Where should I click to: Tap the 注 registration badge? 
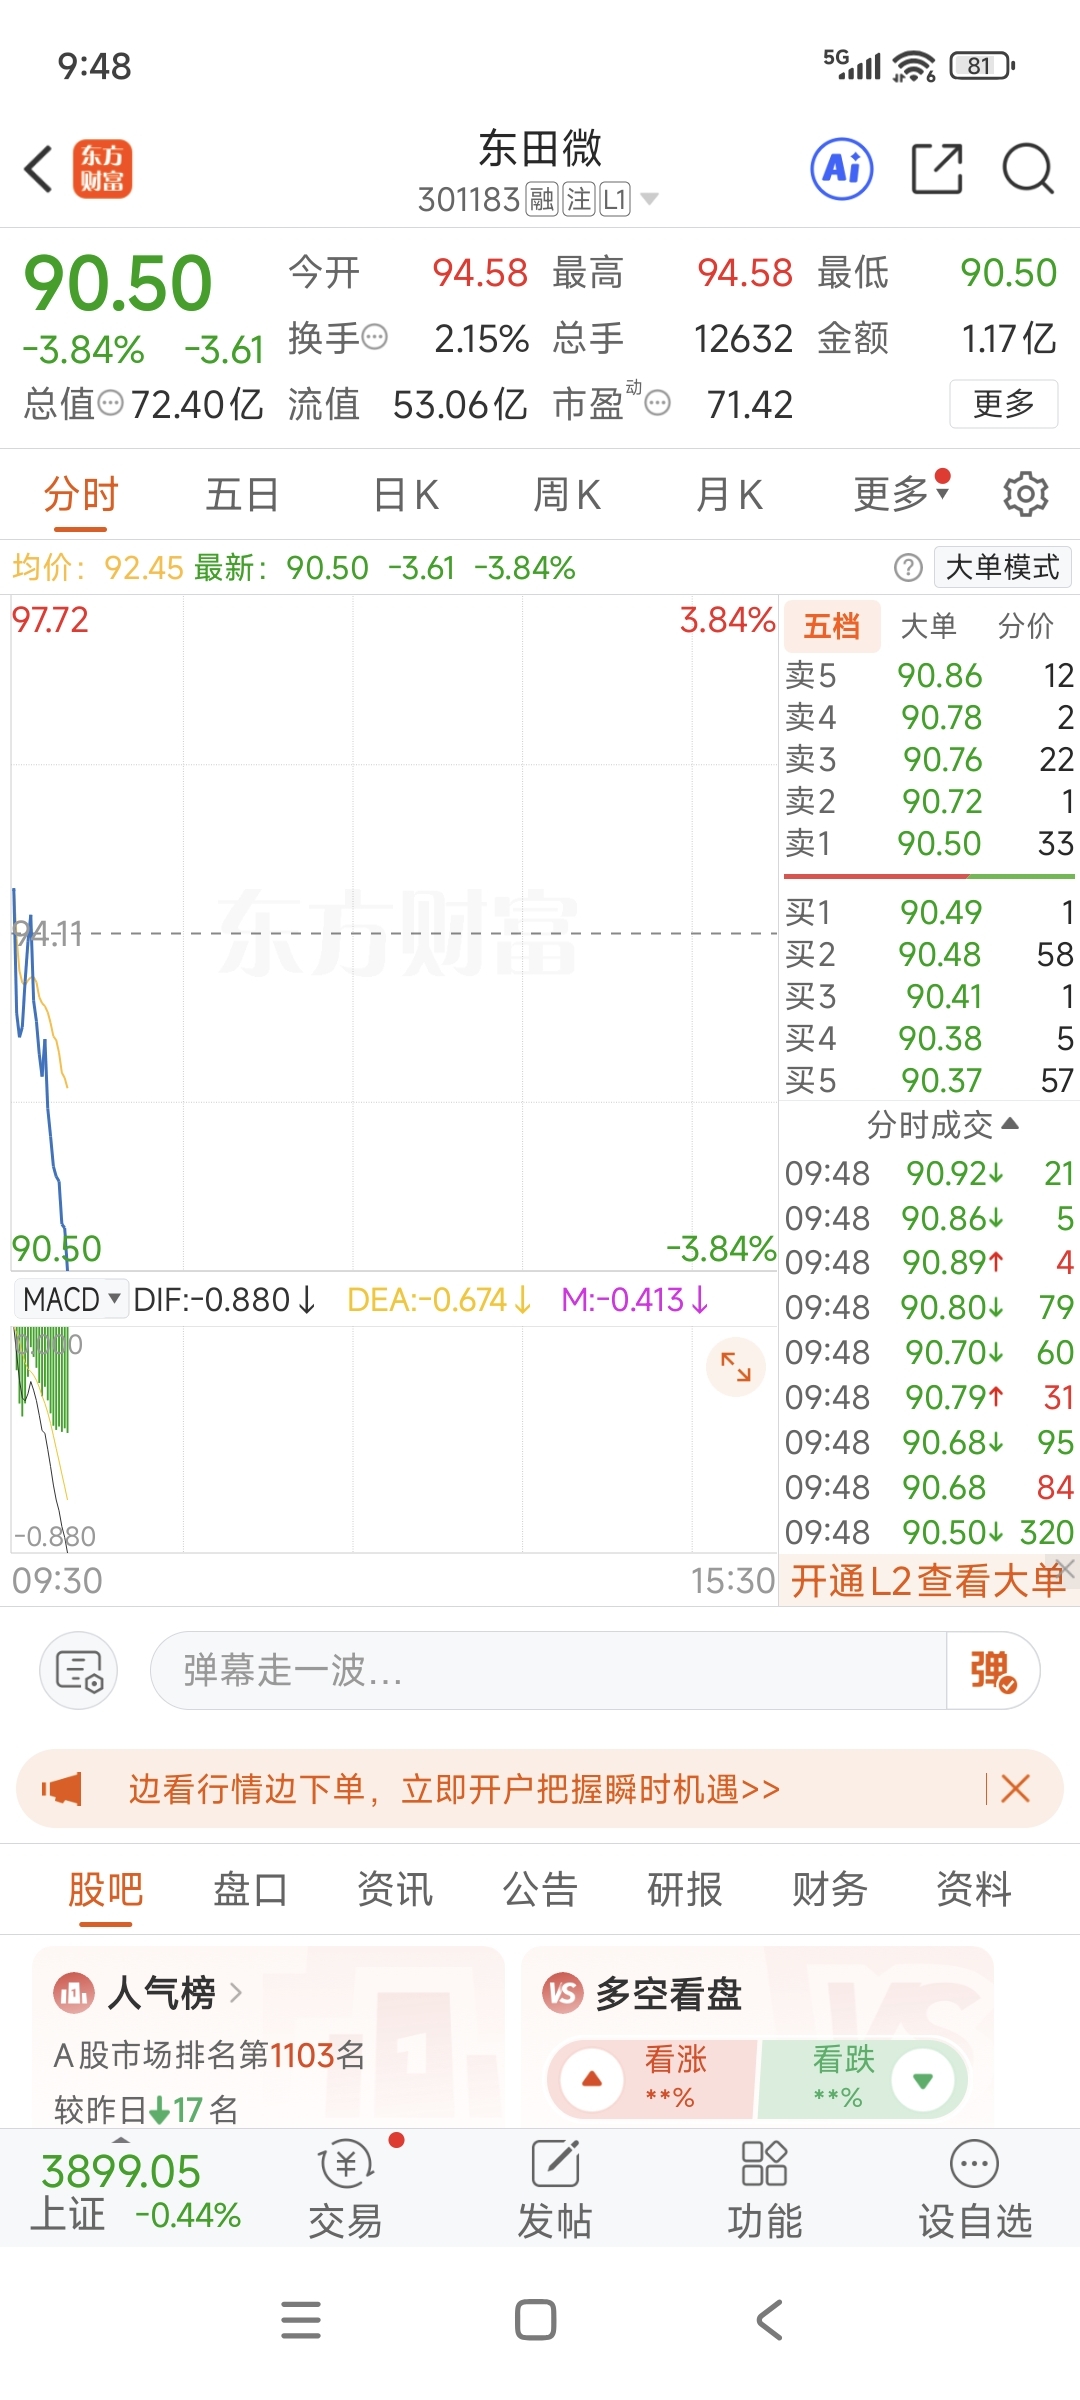tap(579, 200)
